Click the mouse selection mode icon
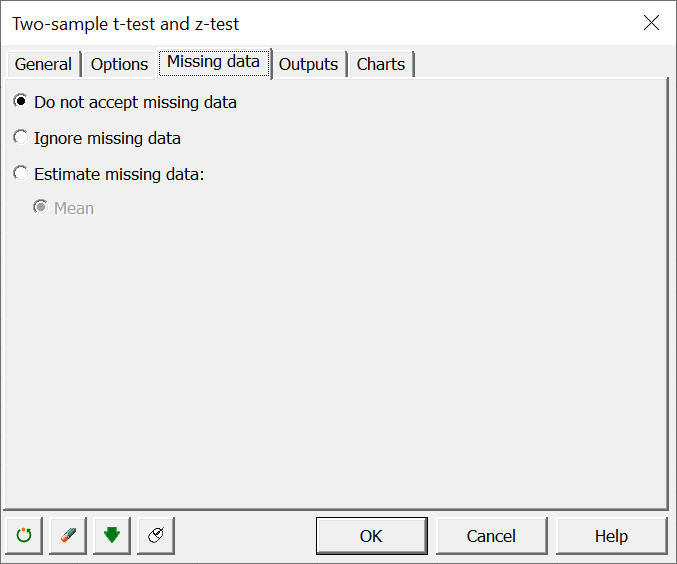The width and height of the screenshot is (677, 564). pos(156,535)
